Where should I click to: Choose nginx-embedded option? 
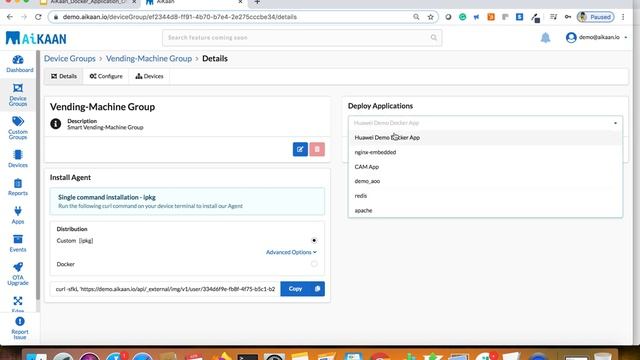click(x=485, y=152)
